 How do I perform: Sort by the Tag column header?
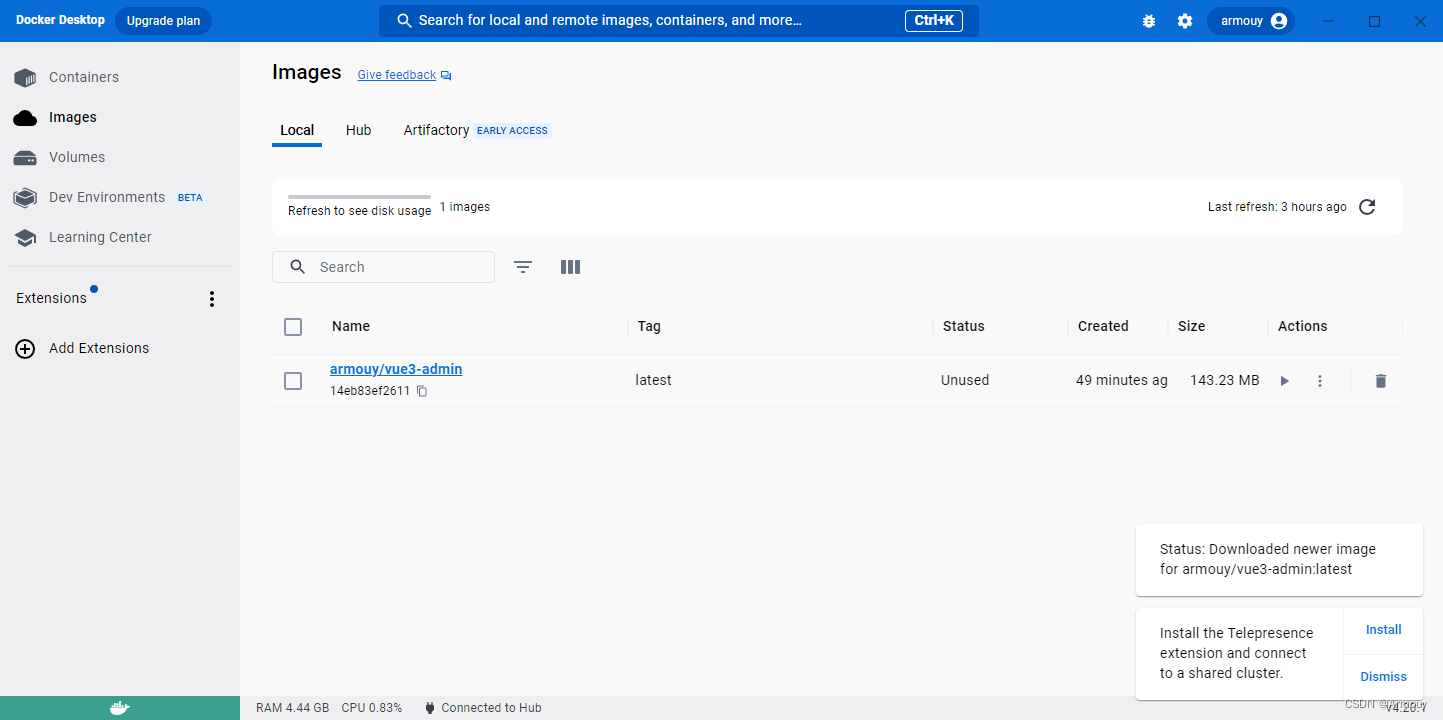click(649, 326)
